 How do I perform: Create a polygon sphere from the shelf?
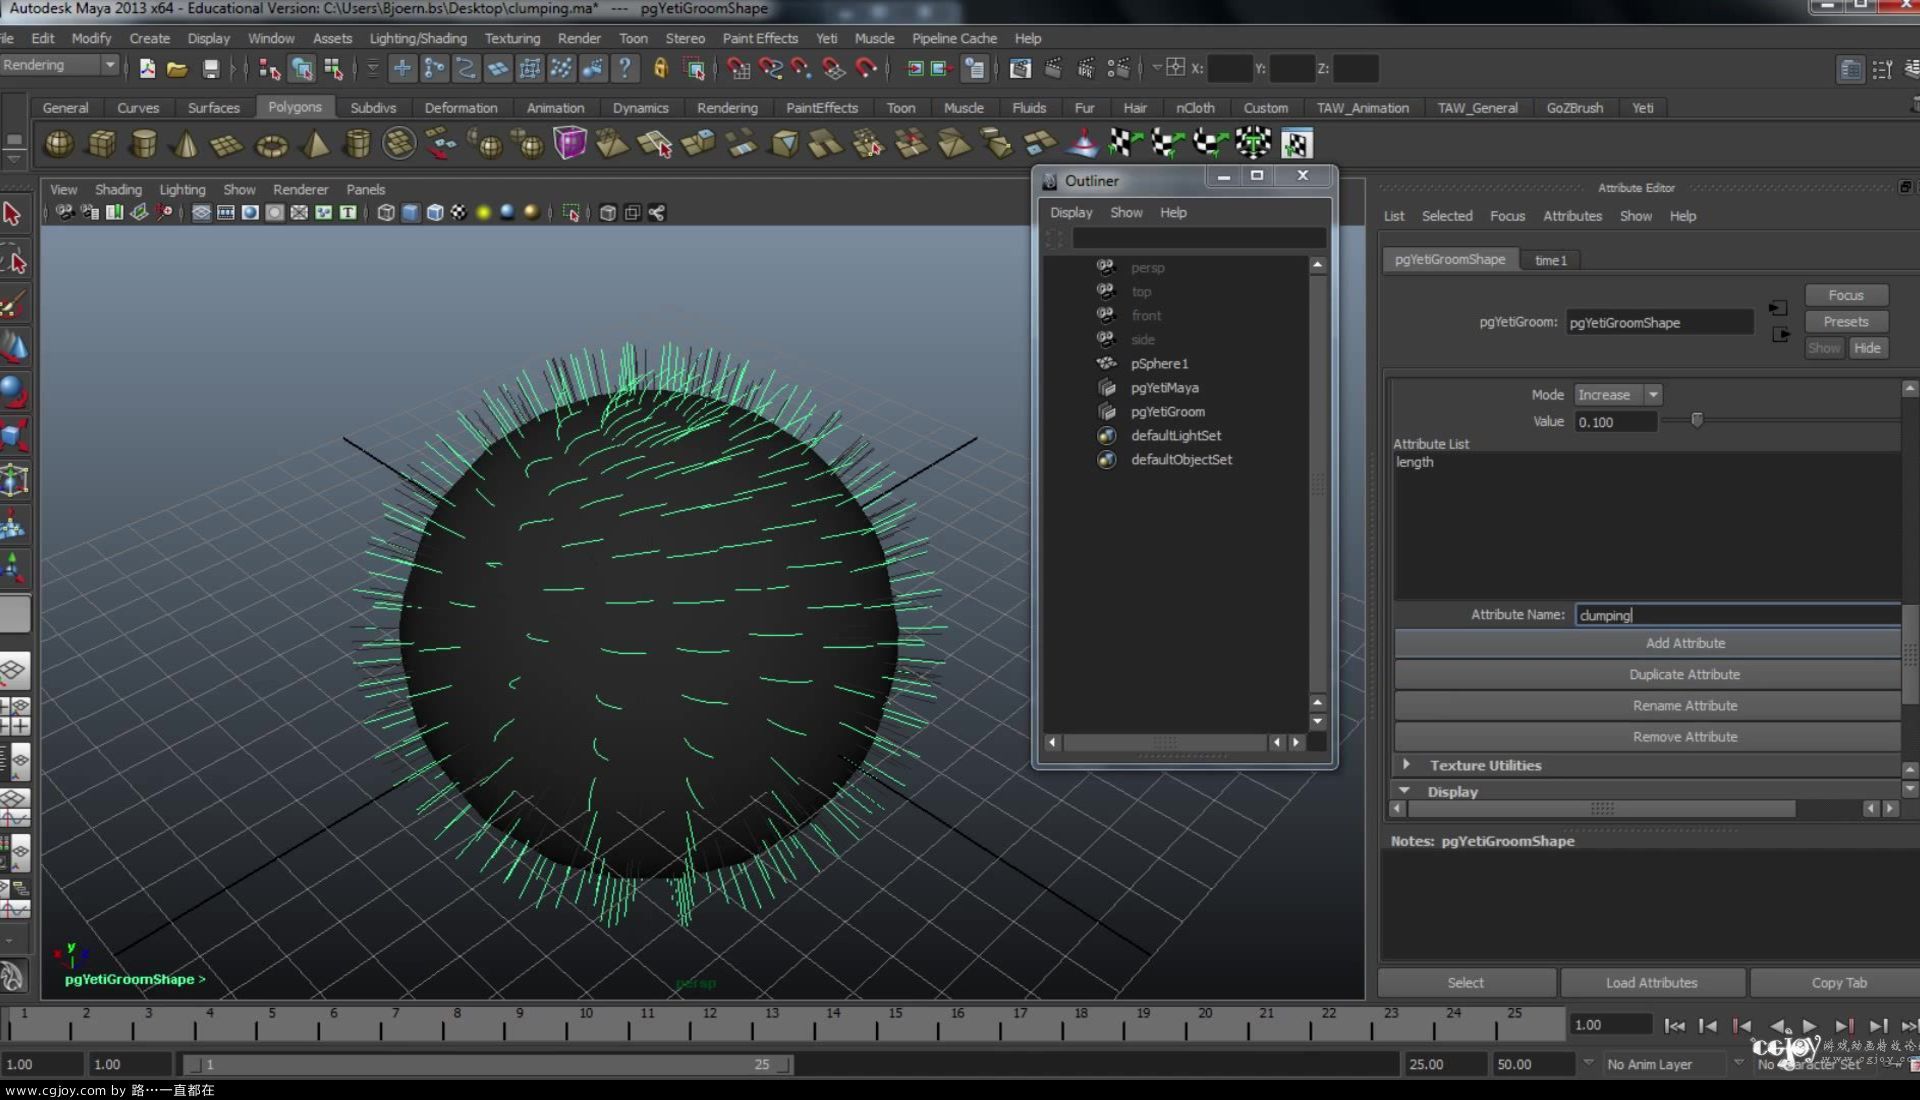(x=59, y=144)
